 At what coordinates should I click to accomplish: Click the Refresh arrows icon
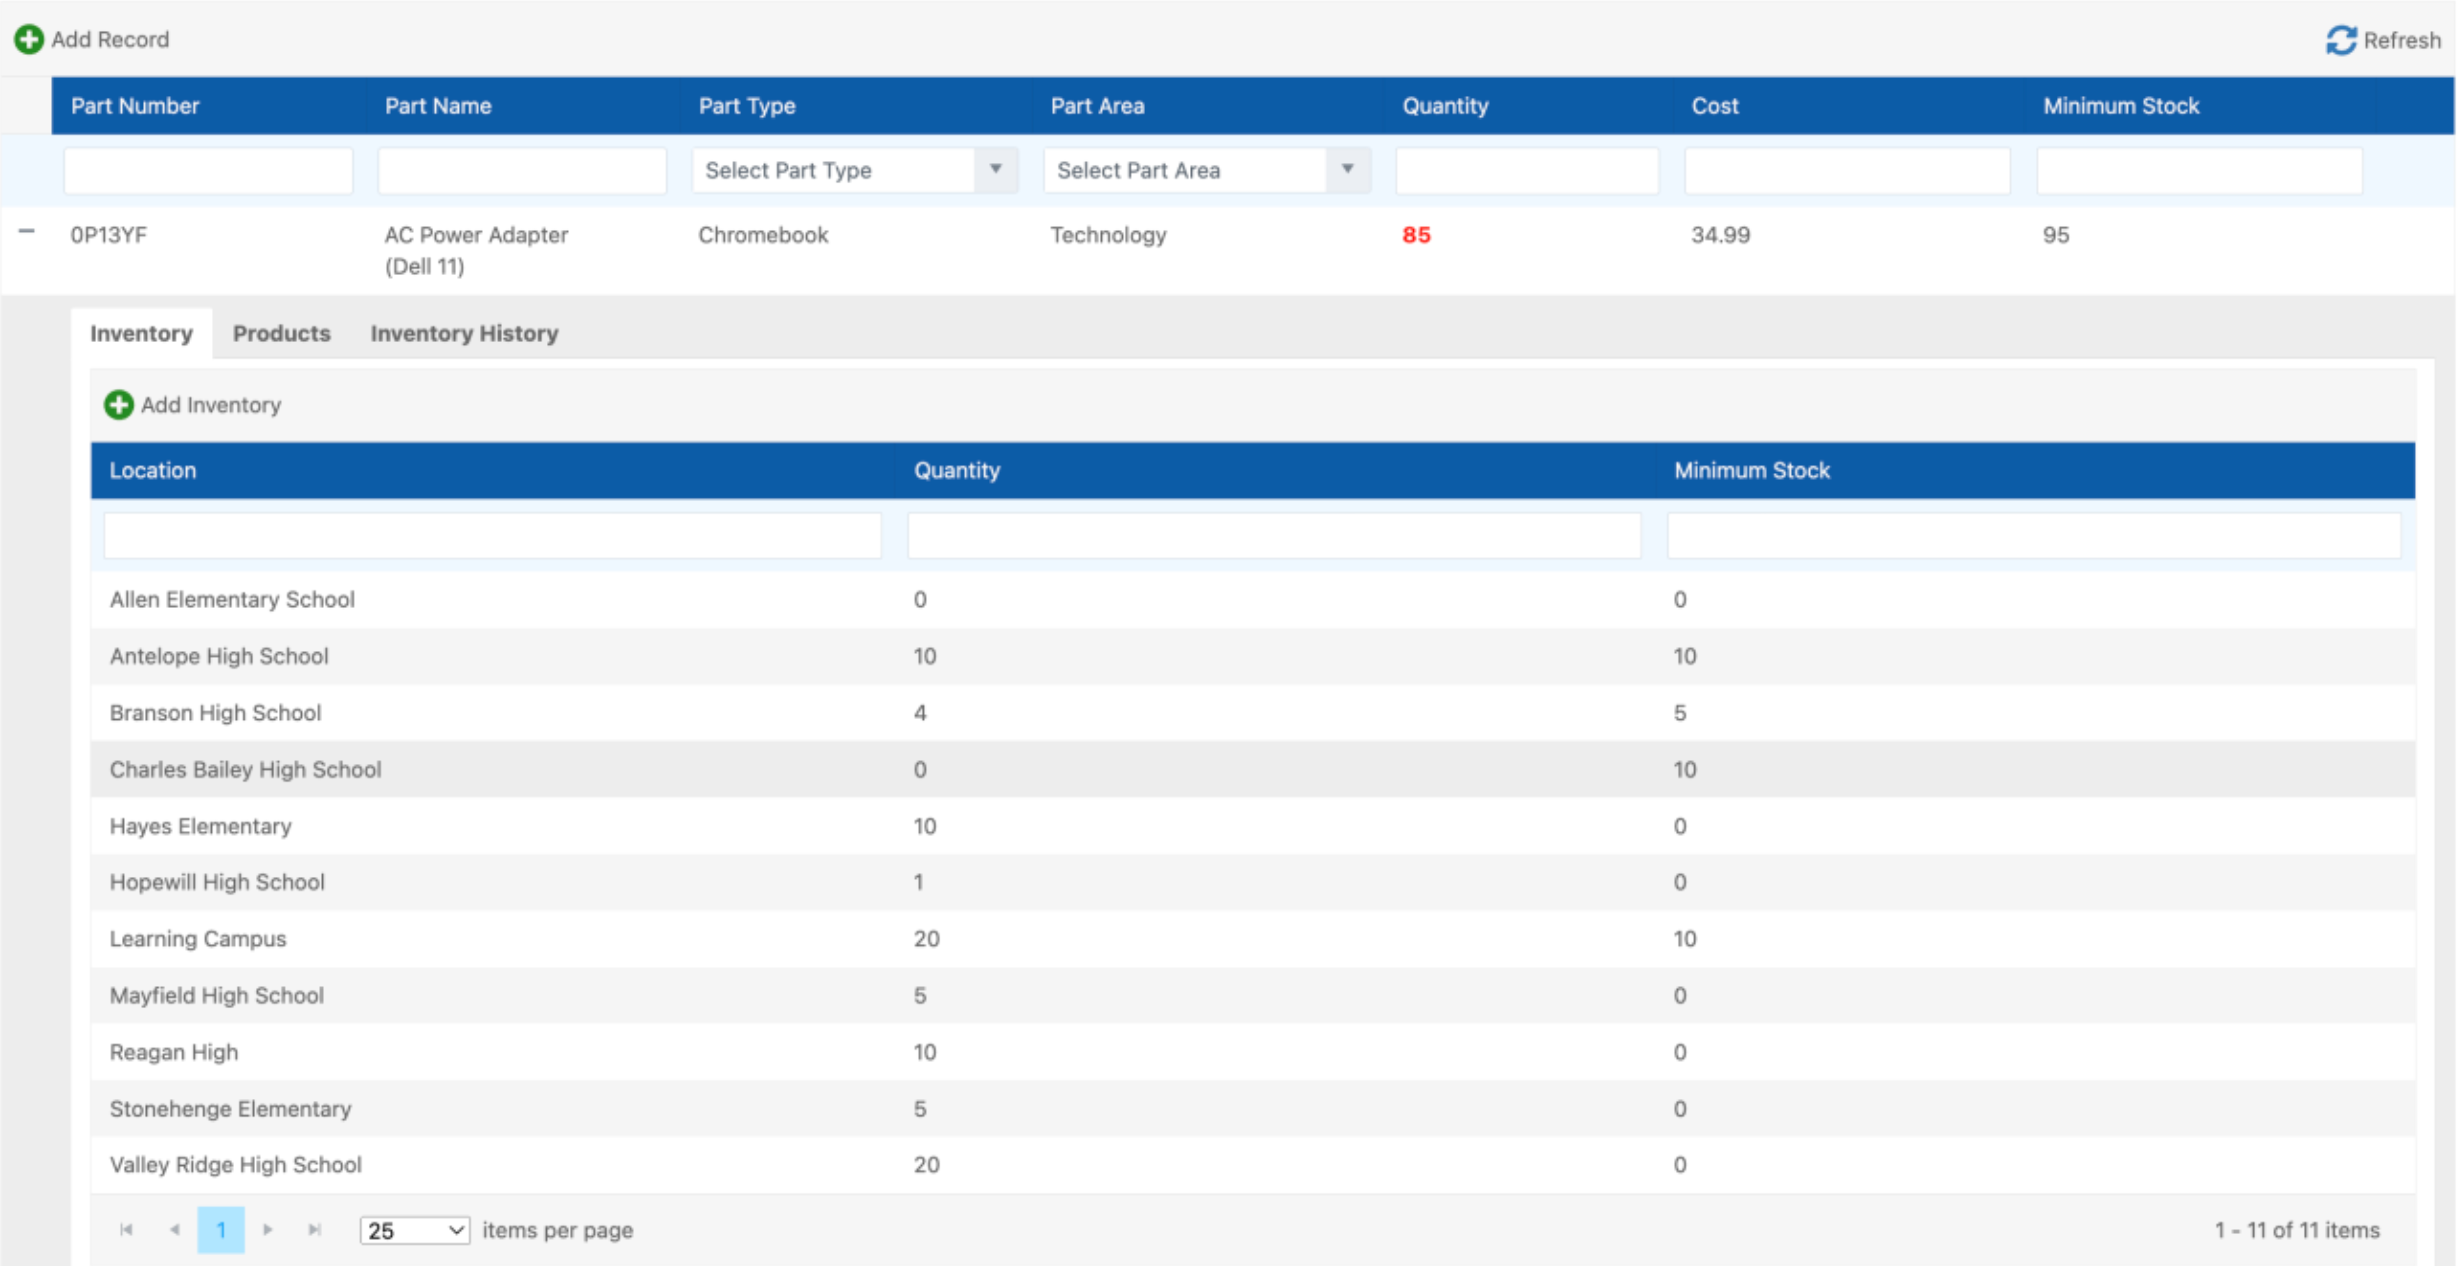tap(2341, 40)
